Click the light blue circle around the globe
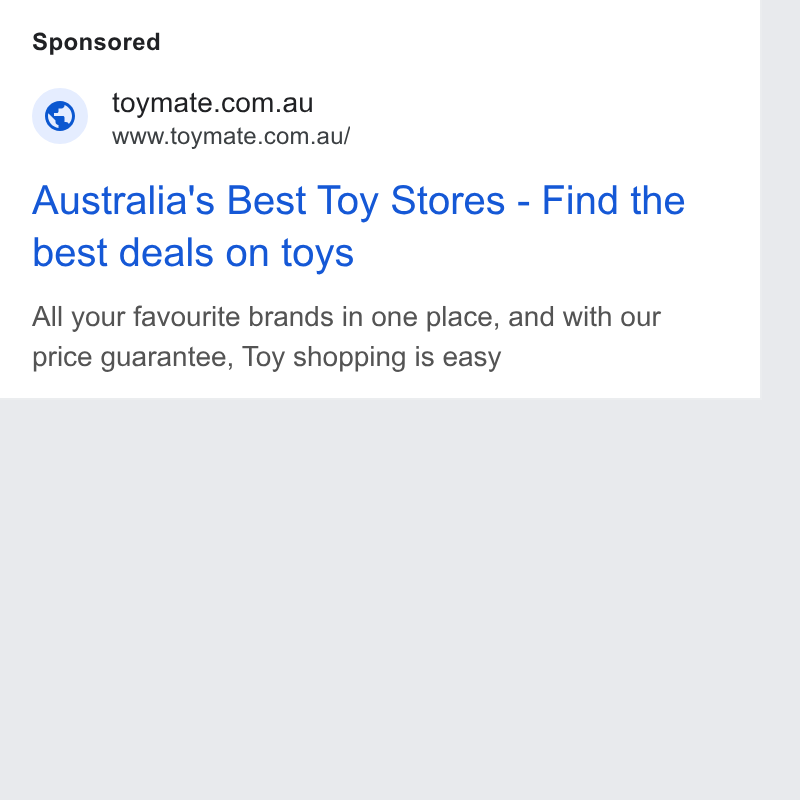The image size is (800, 800). click(x=60, y=116)
